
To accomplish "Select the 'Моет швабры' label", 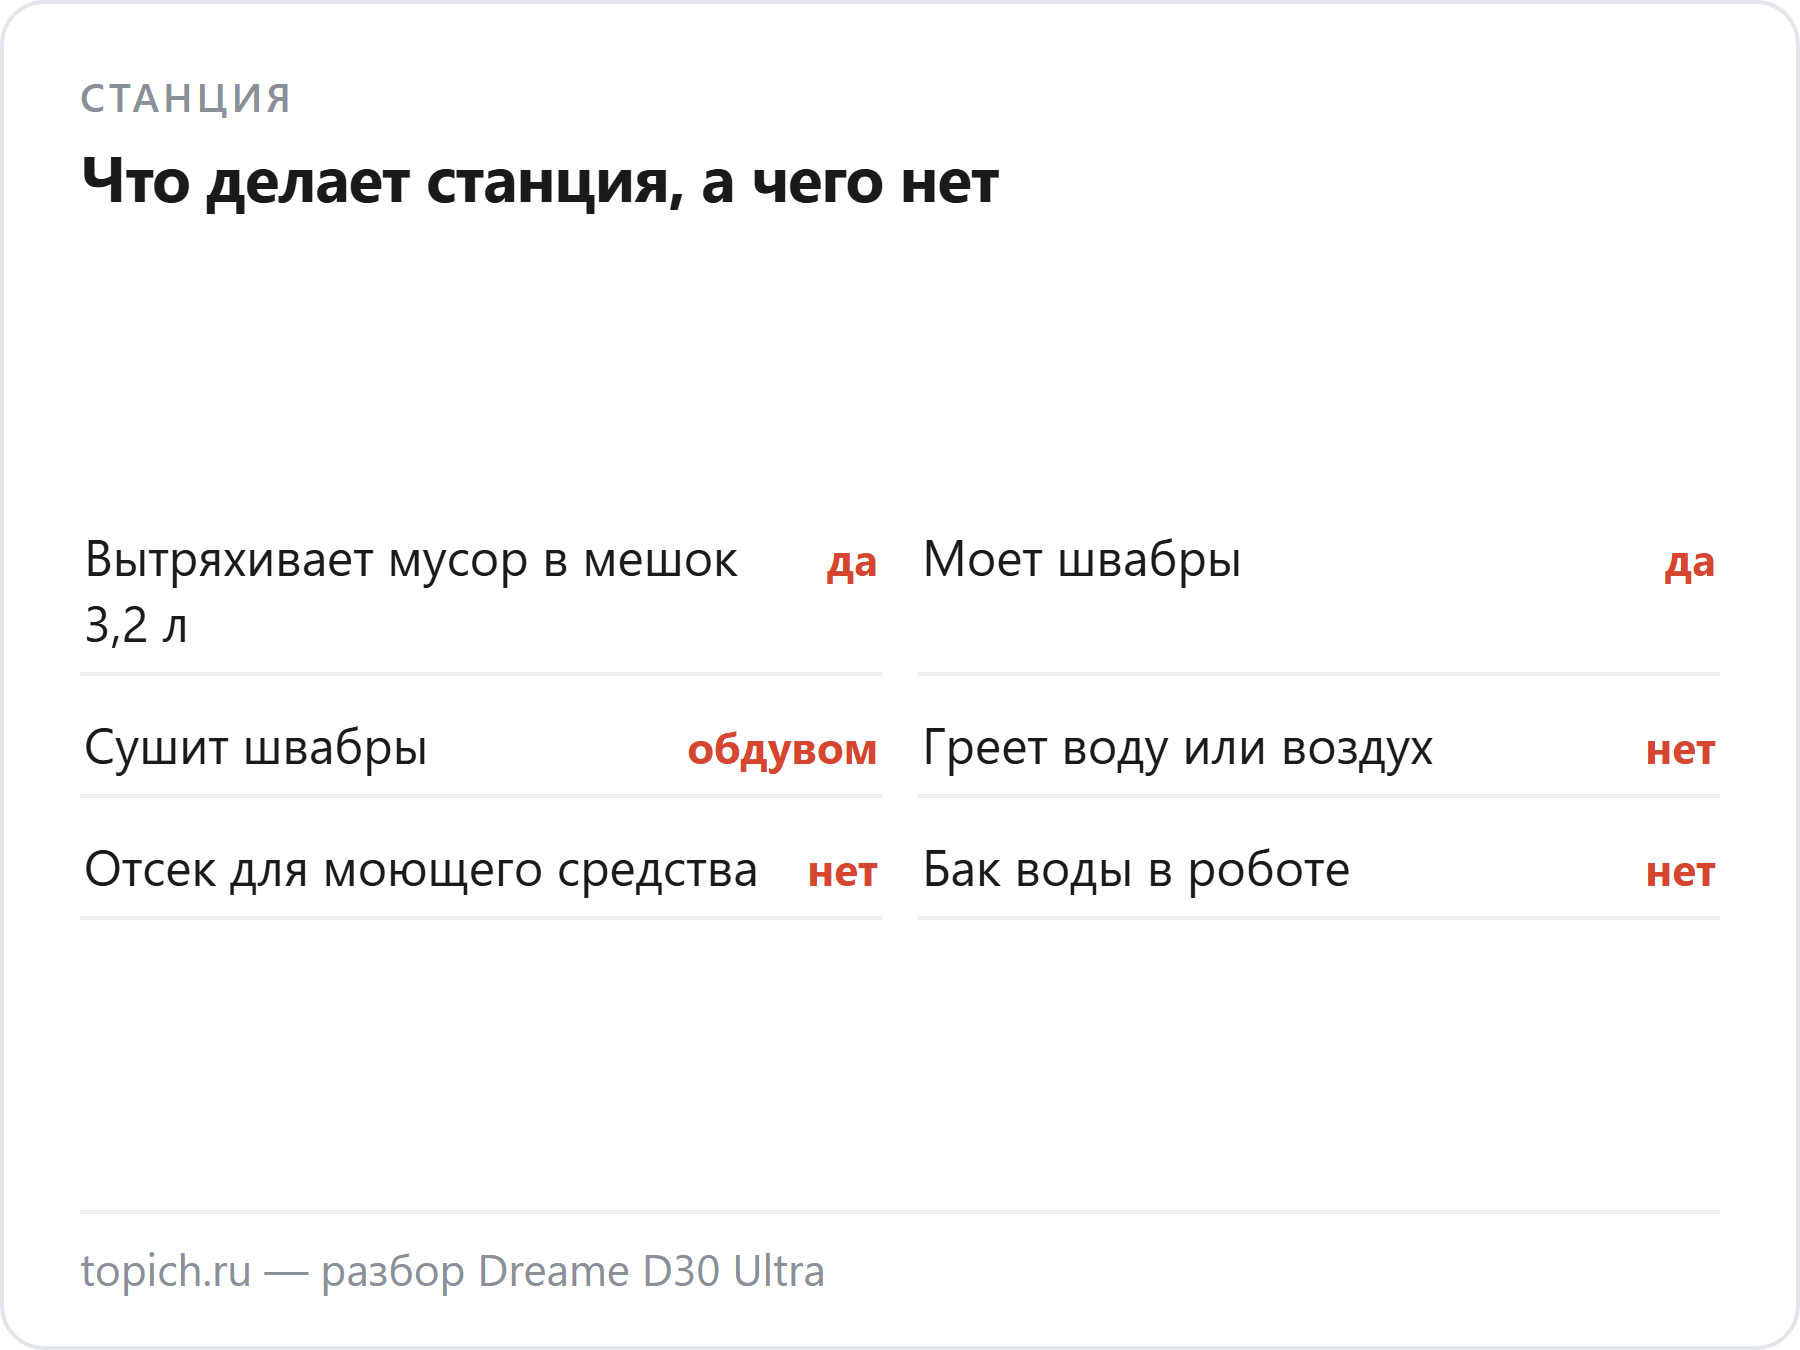I will point(1082,560).
